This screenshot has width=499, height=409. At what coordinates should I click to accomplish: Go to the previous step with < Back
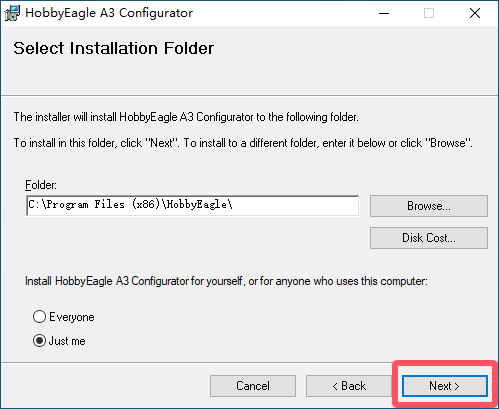pos(349,386)
